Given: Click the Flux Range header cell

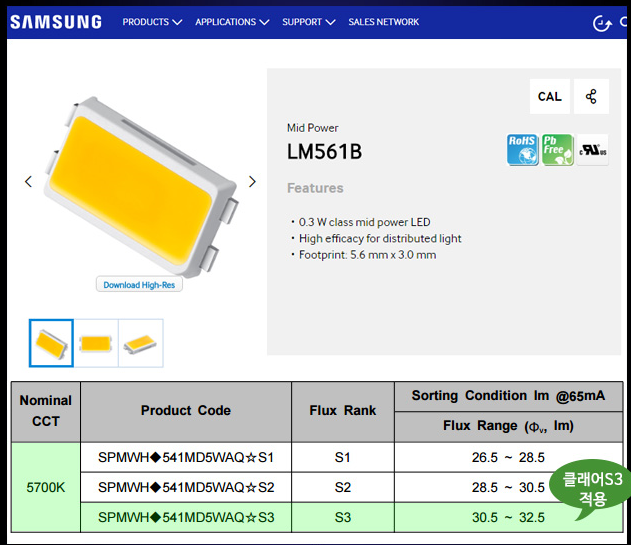Looking at the screenshot, I should click(508, 426).
